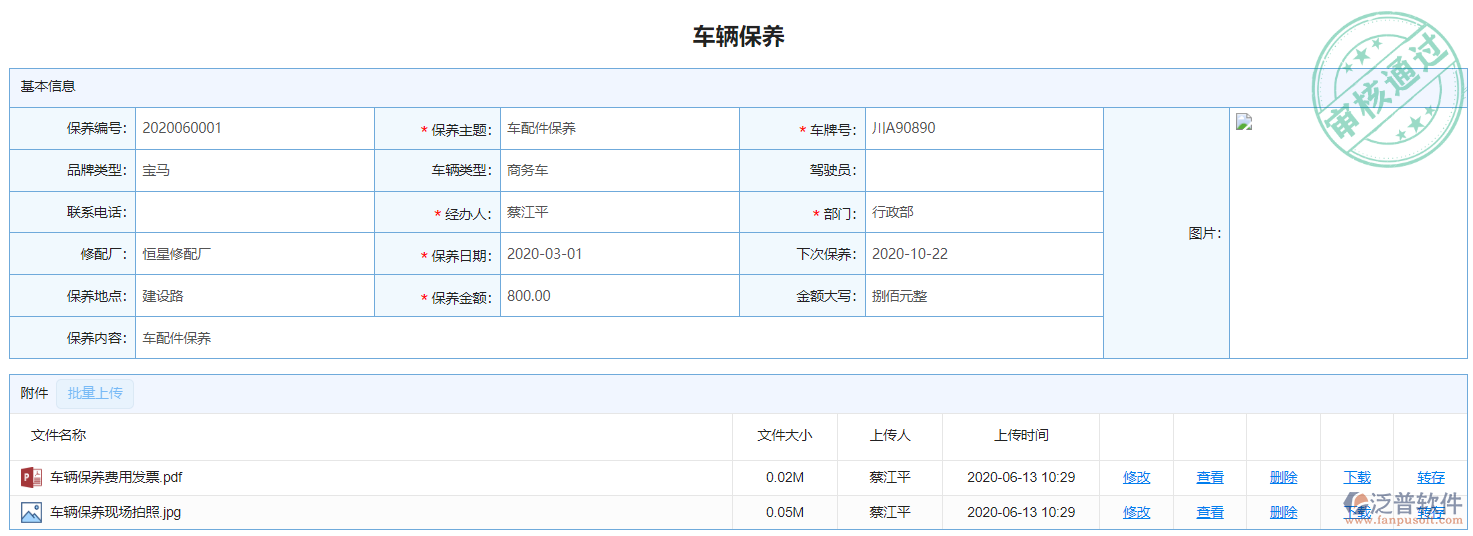The height and width of the screenshot is (536, 1473).
Task: Click the 审核通过 approval stamp
Action: [x=1390, y=88]
